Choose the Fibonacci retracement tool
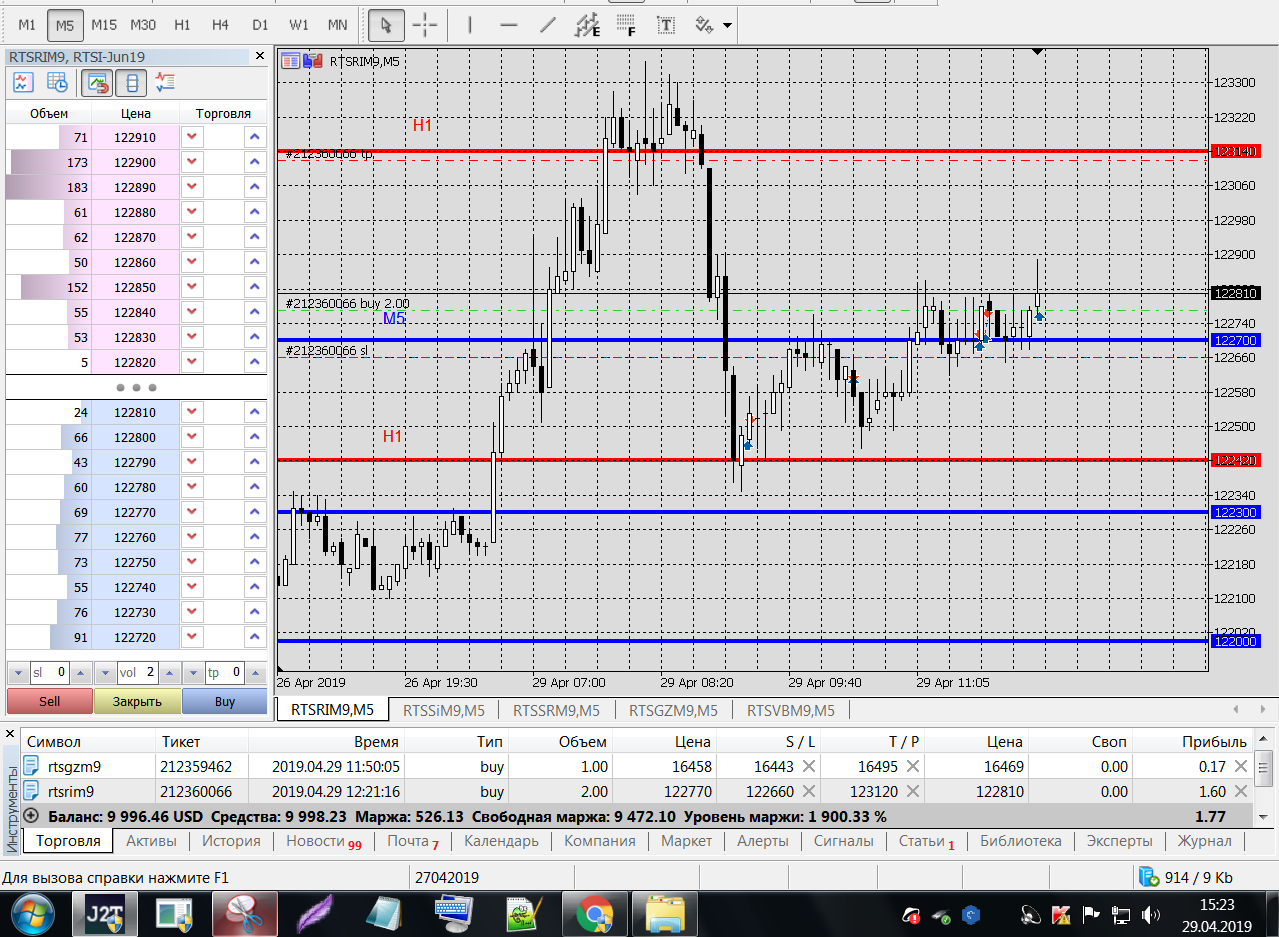1279x937 pixels. click(626, 24)
